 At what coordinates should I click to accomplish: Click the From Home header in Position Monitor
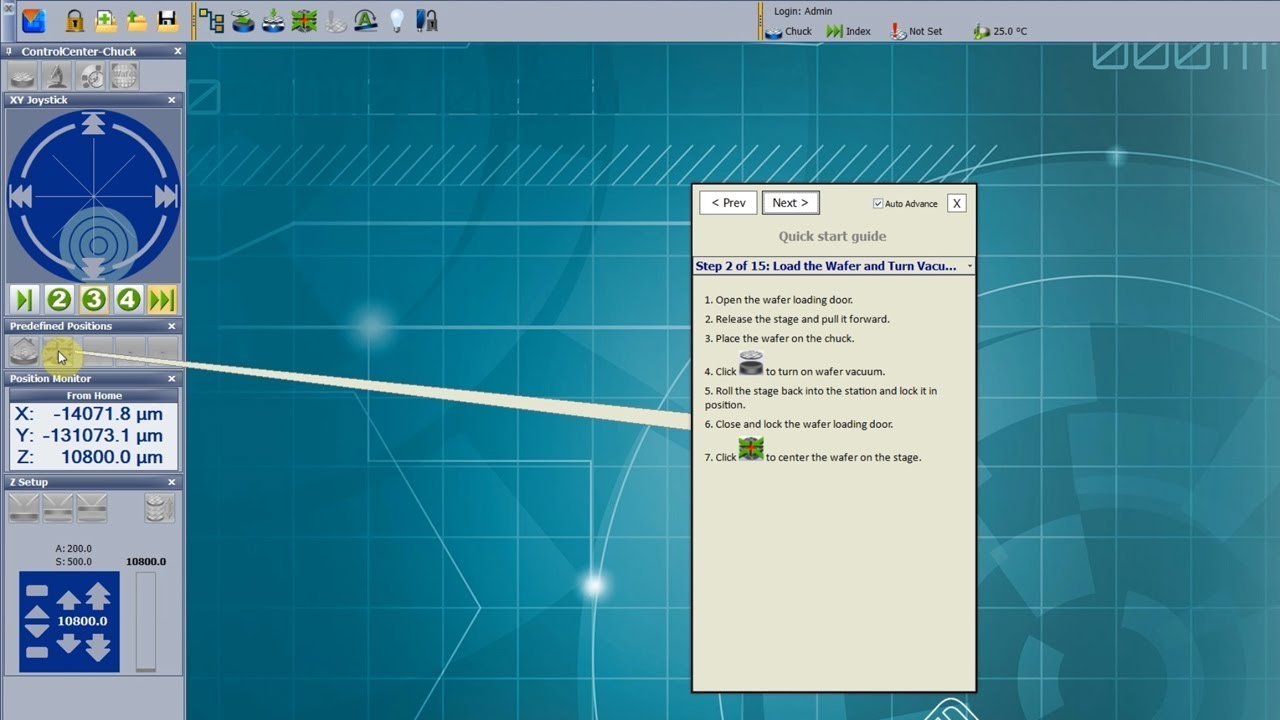[x=94, y=396]
